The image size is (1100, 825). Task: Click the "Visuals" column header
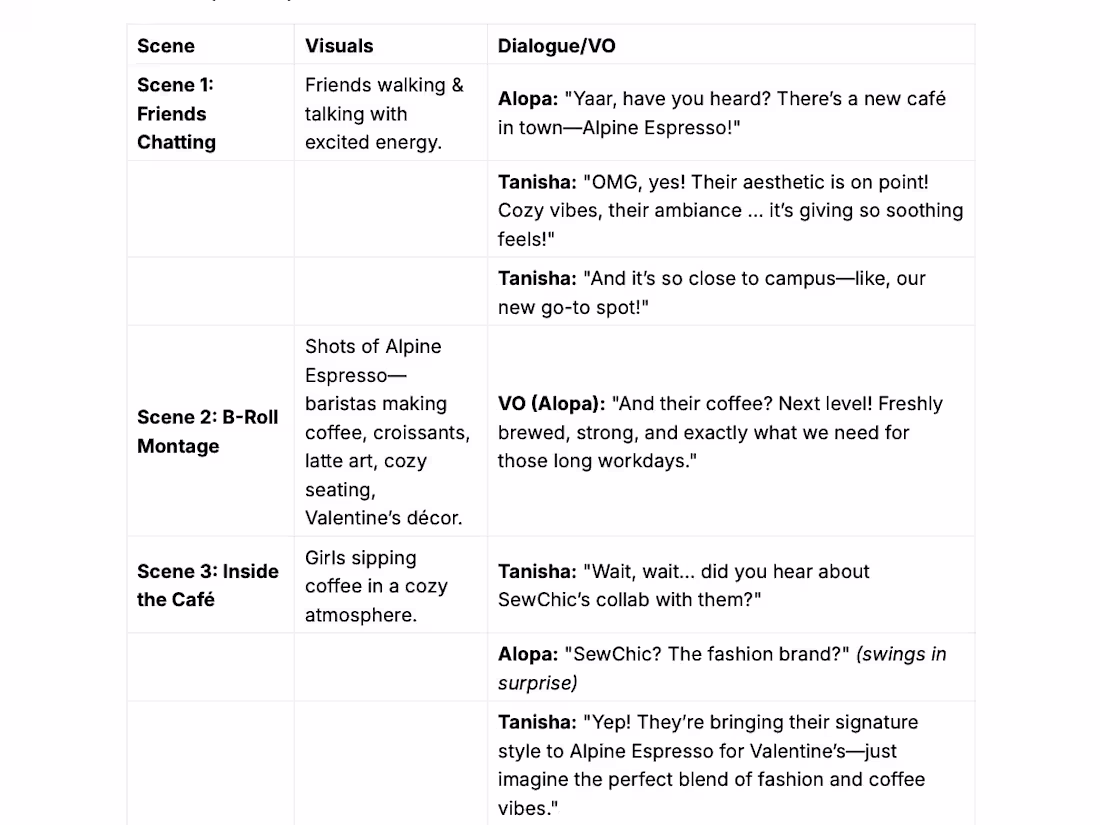coord(339,46)
